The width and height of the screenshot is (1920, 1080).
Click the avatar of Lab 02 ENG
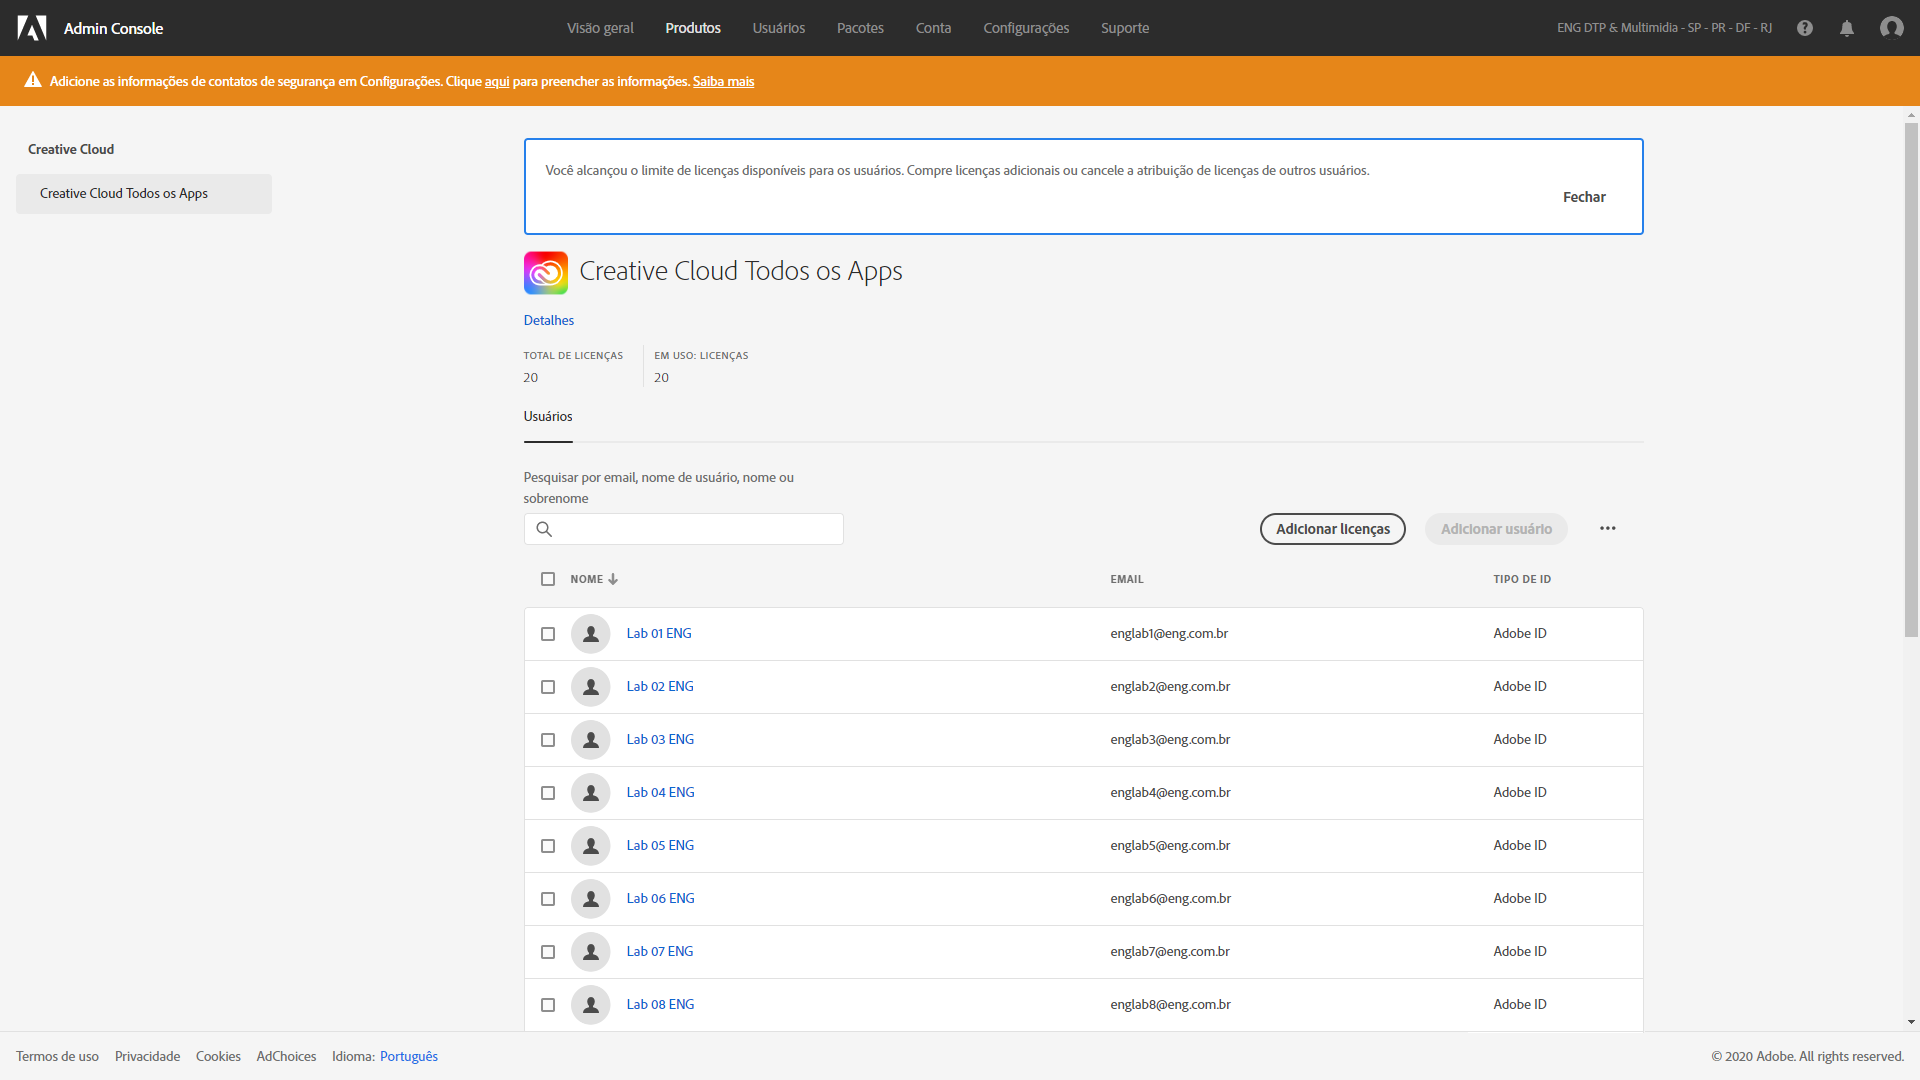point(591,687)
